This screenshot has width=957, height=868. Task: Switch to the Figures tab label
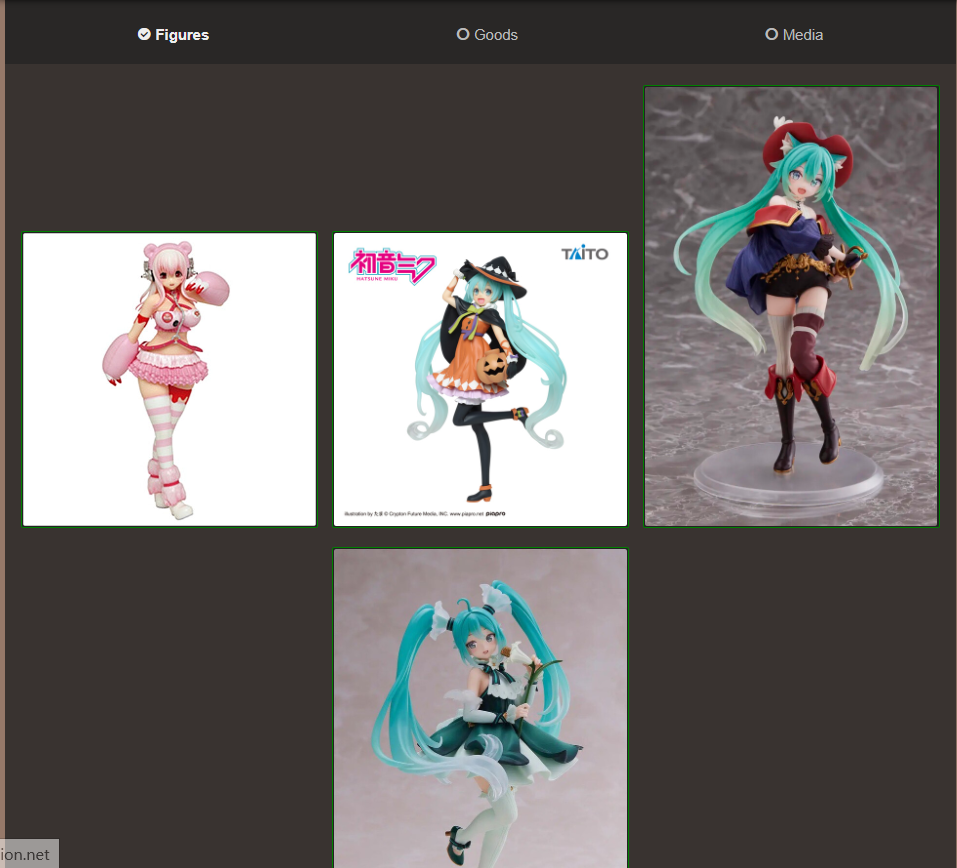point(182,35)
